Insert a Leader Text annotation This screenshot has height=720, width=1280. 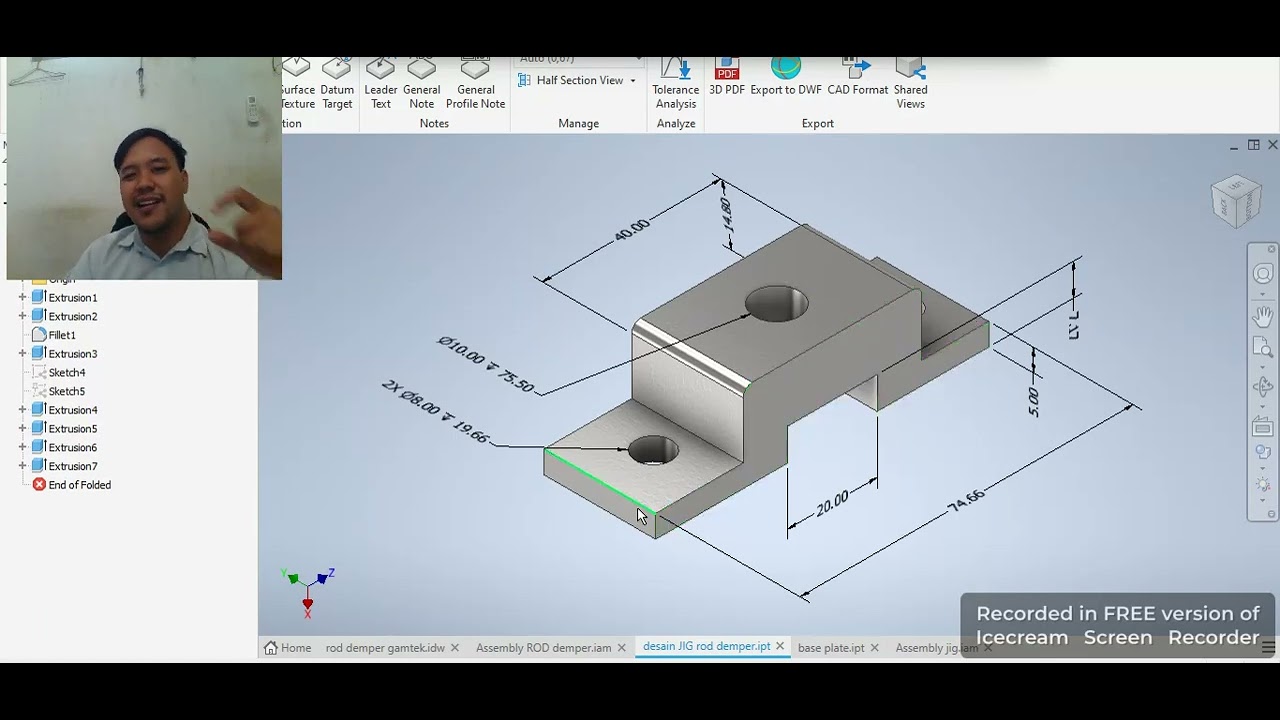(381, 84)
